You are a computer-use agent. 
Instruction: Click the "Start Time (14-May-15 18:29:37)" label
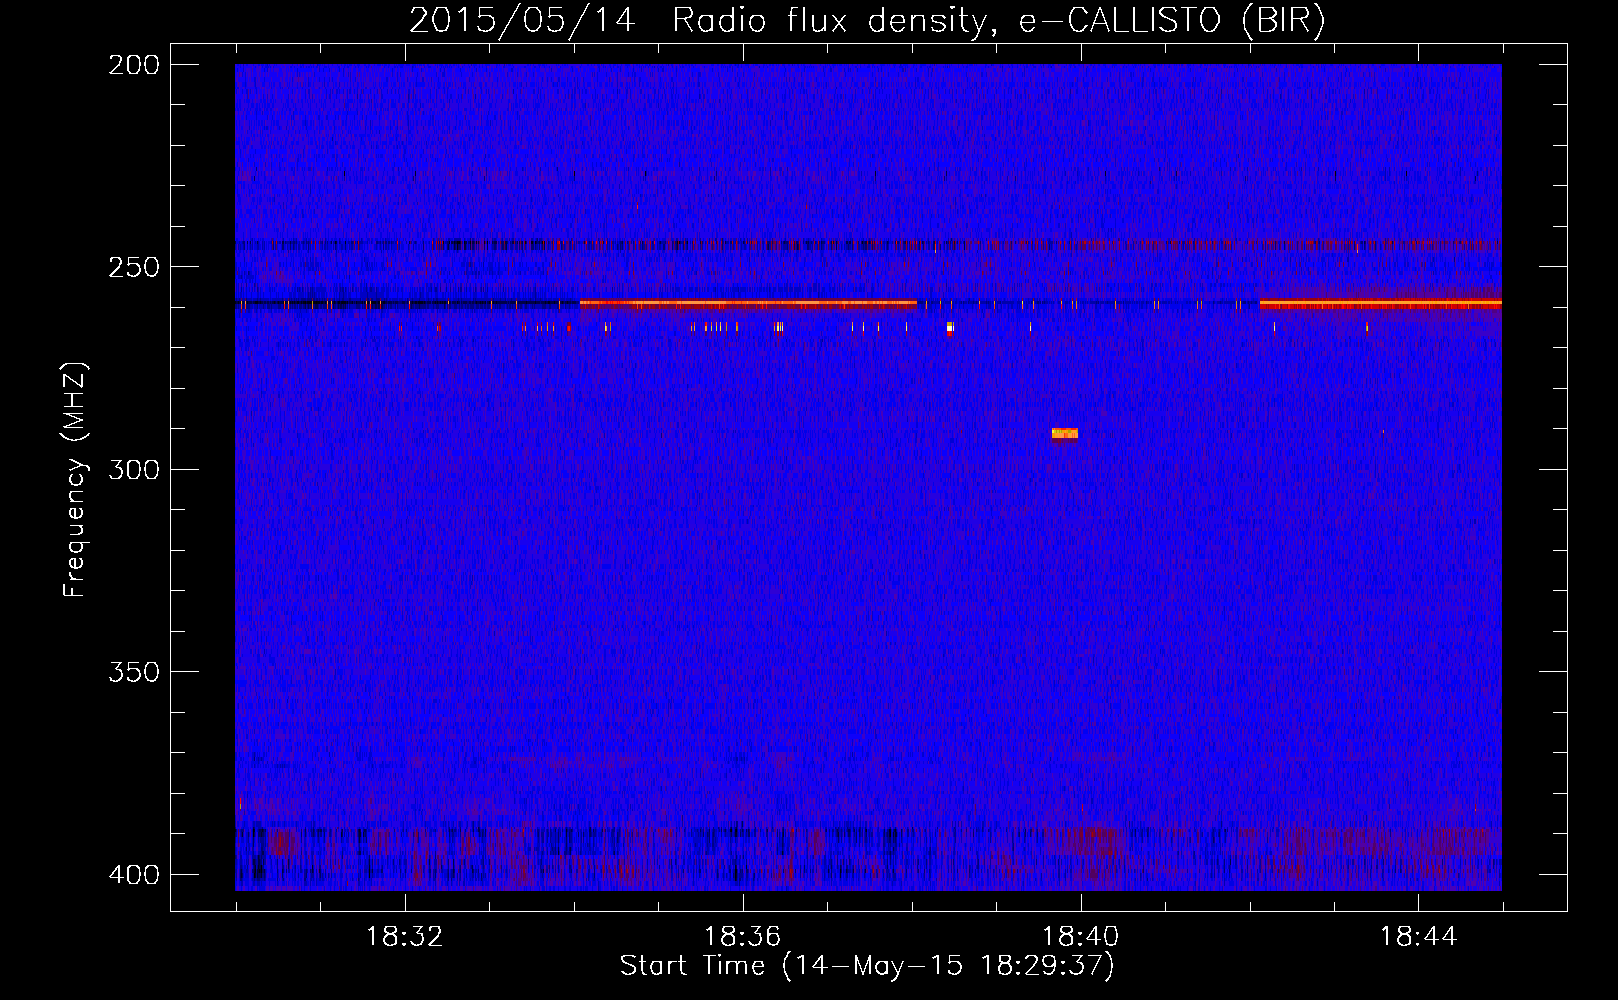tap(867, 966)
